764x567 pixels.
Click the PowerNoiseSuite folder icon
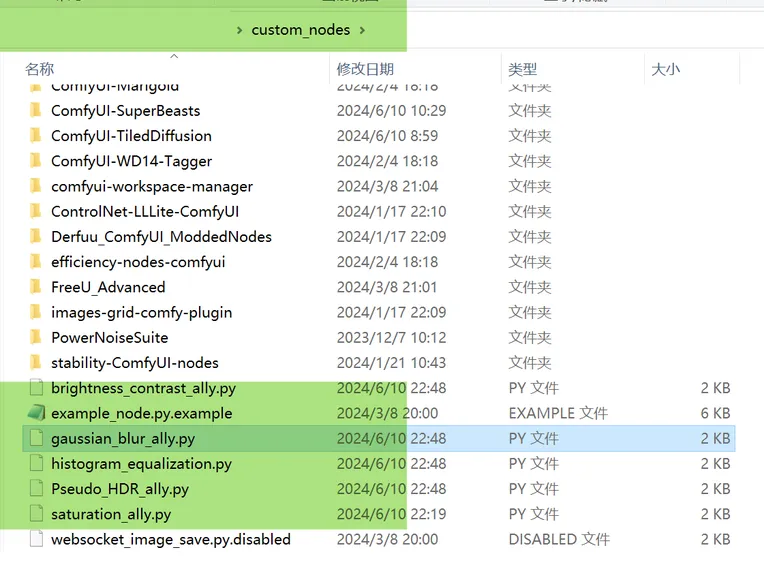pos(36,337)
